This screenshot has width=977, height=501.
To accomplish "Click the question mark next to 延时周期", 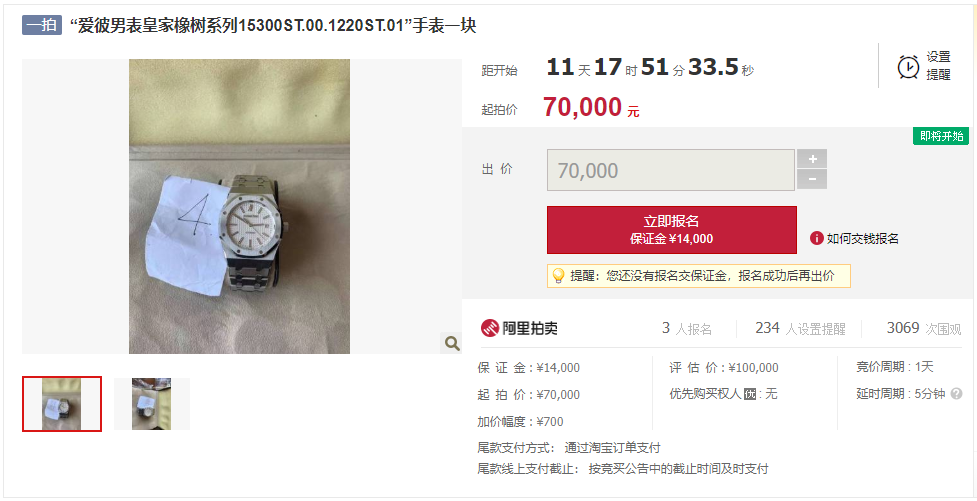I will point(956,394).
